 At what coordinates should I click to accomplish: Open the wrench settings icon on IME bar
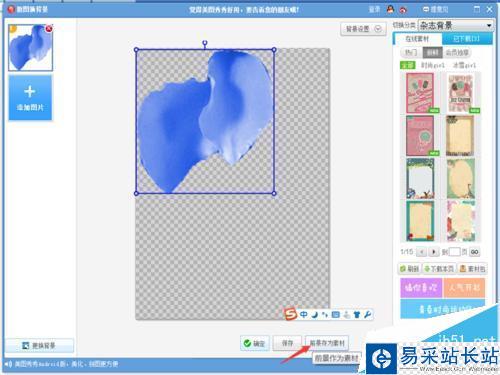[367, 314]
